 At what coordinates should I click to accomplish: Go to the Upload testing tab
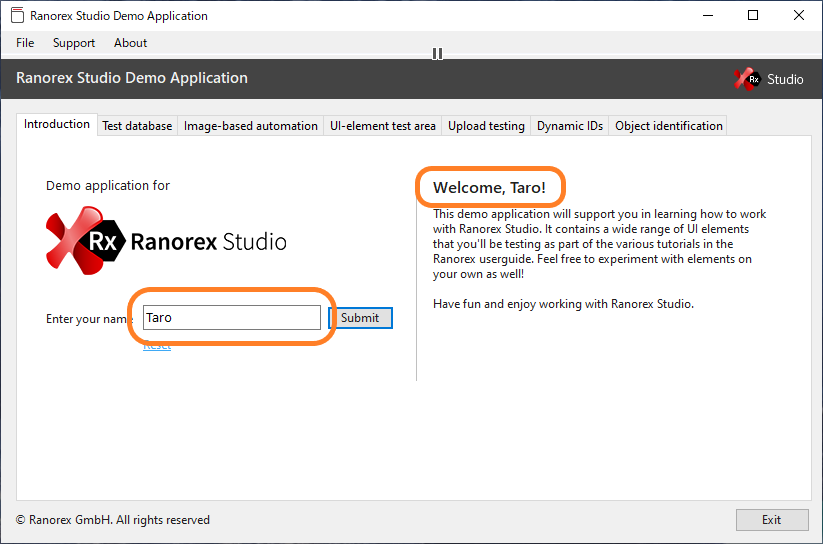pyautogui.click(x=486, y=126)
